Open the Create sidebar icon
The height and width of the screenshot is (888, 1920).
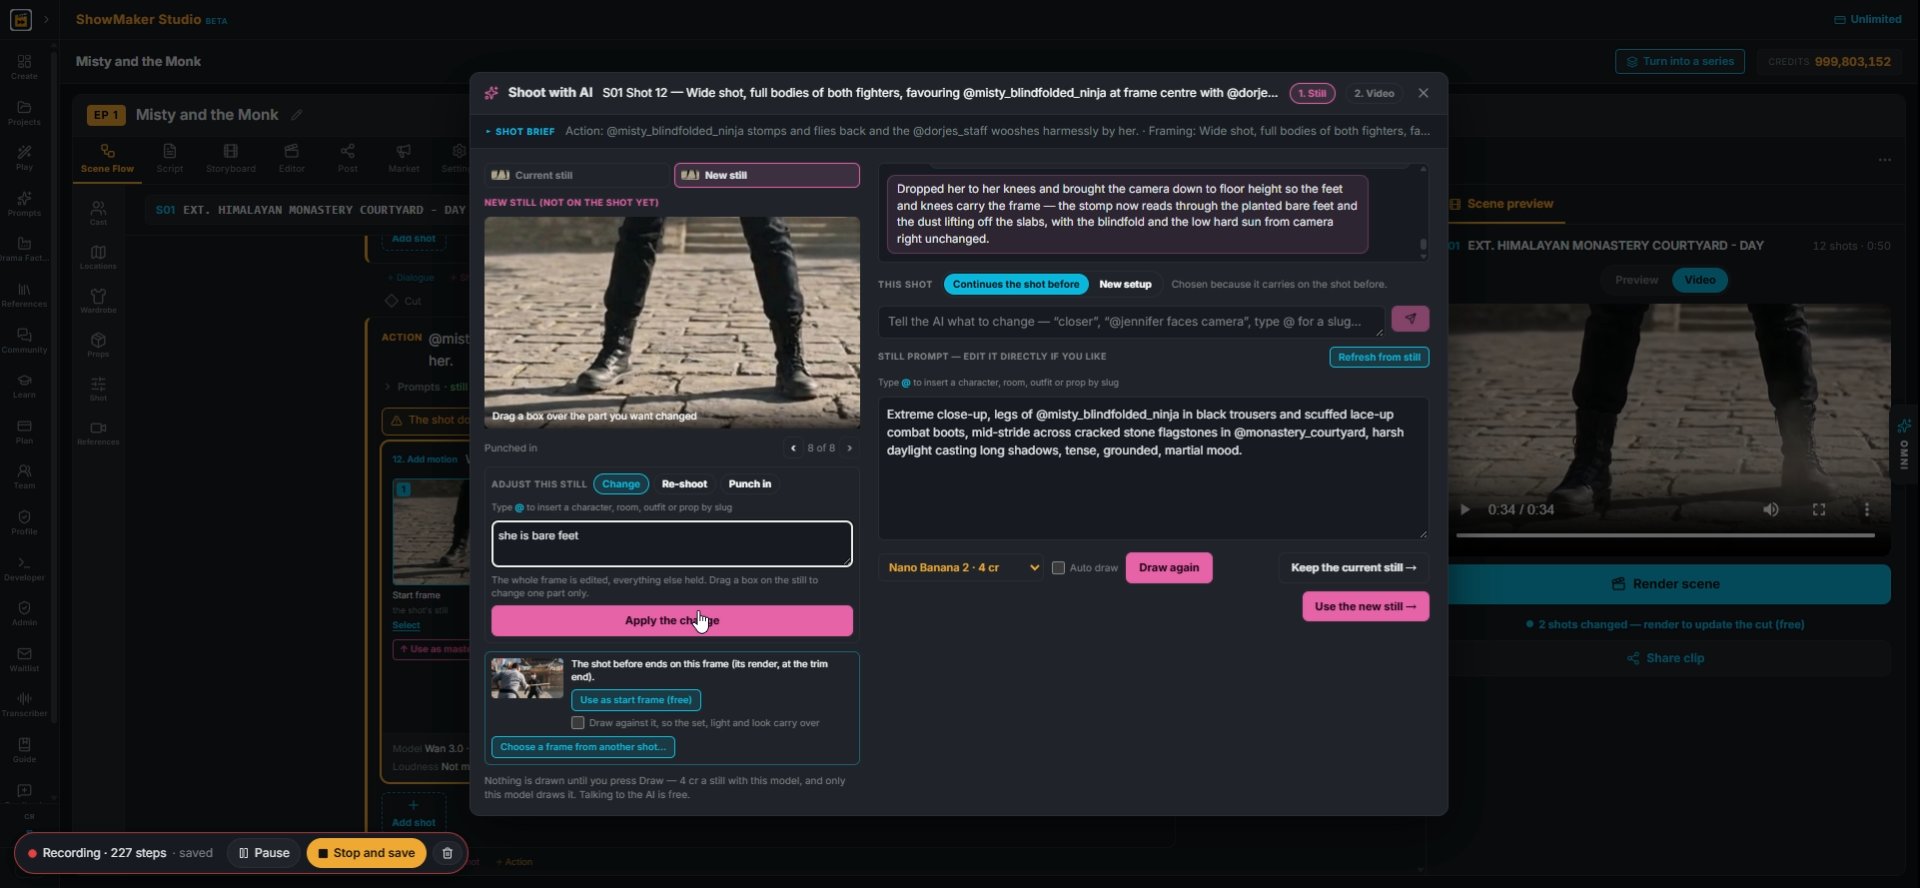[x=24, y=67]
